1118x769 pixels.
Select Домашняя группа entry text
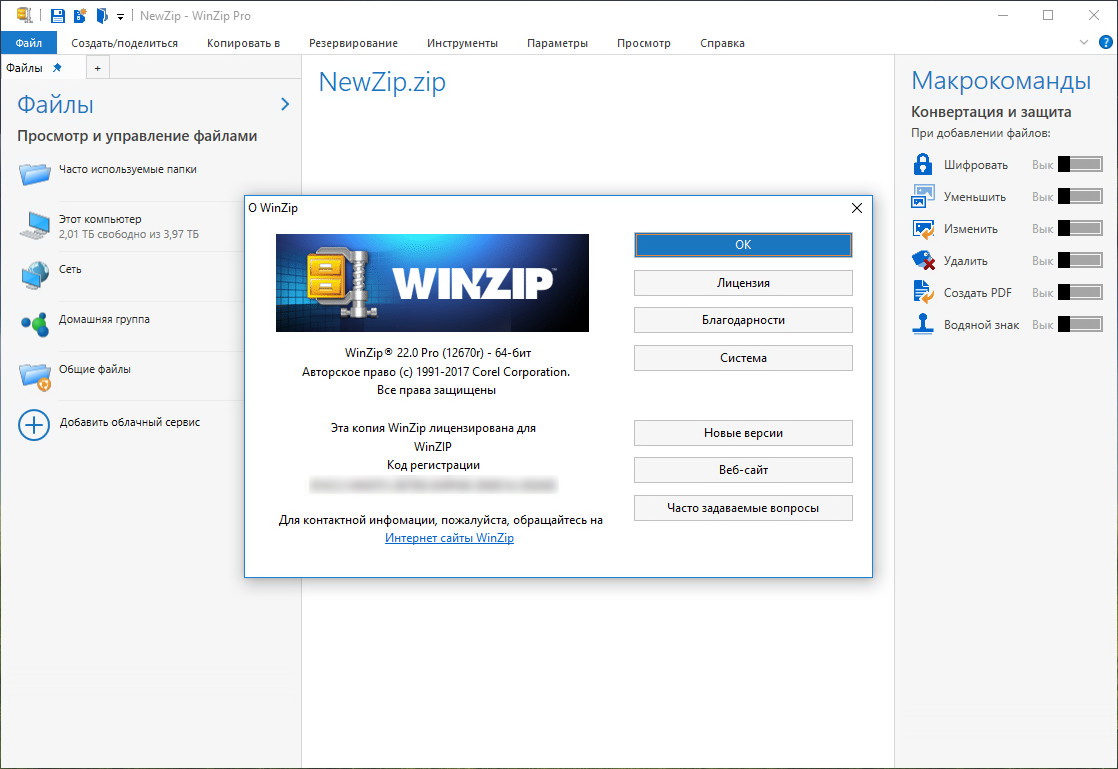(x=104, y=319)
